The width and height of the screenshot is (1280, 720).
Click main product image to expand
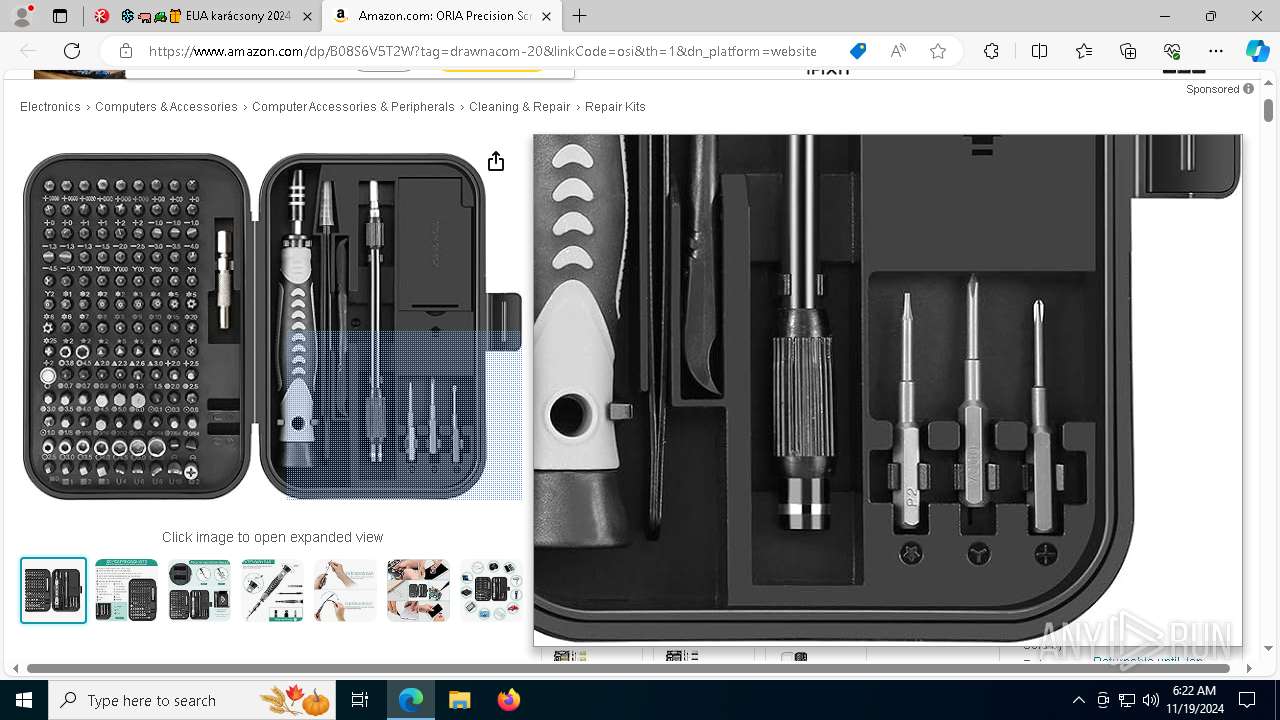click(272, 325)
